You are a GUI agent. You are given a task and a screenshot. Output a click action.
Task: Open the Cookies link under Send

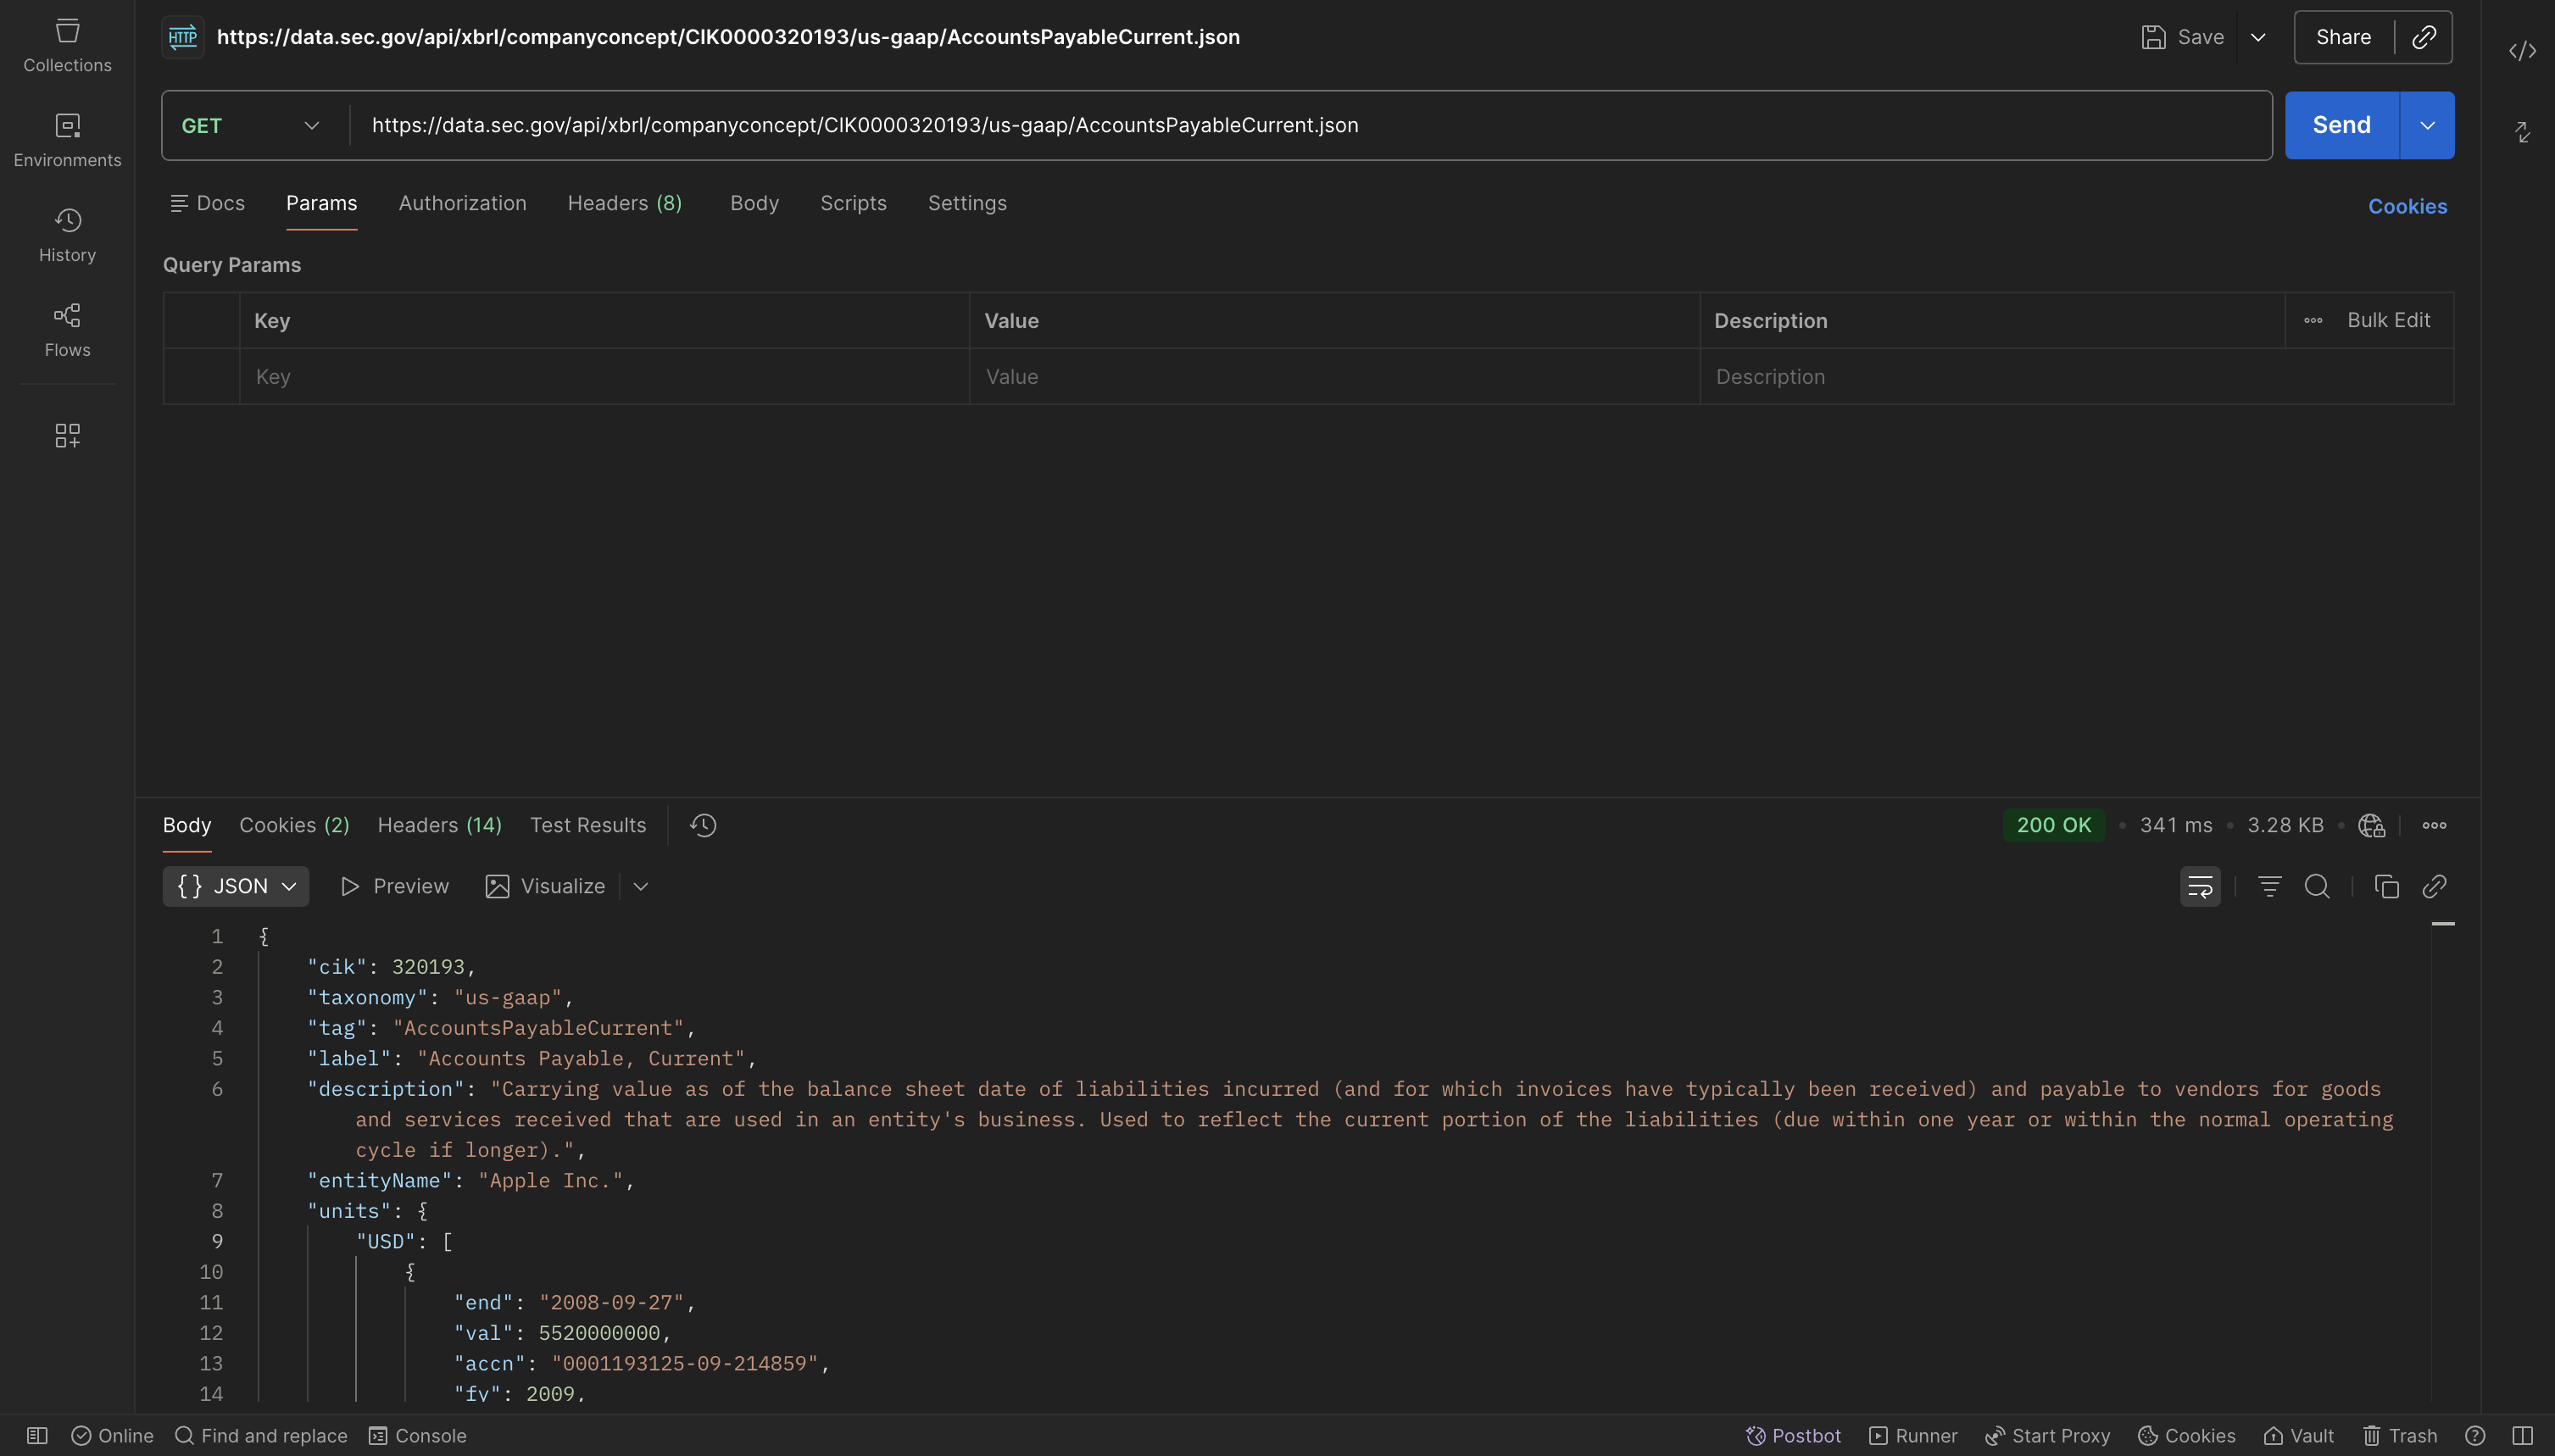pos(2407,207)
